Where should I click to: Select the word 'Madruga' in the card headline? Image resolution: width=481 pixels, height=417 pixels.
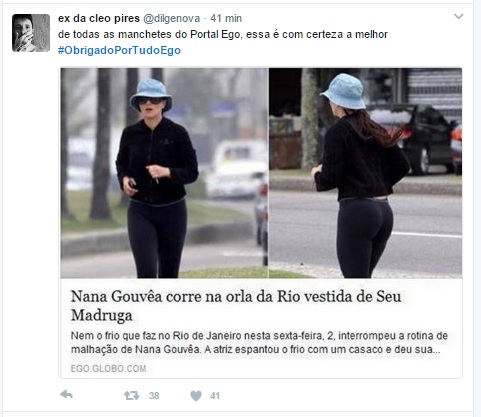coord(102,315)
